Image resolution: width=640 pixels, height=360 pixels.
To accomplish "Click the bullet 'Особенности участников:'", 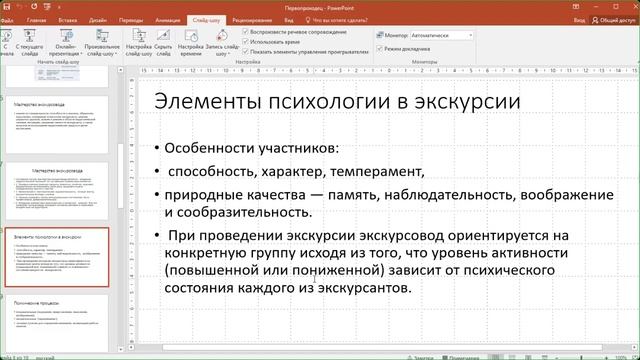I will [x=251, y=148].
